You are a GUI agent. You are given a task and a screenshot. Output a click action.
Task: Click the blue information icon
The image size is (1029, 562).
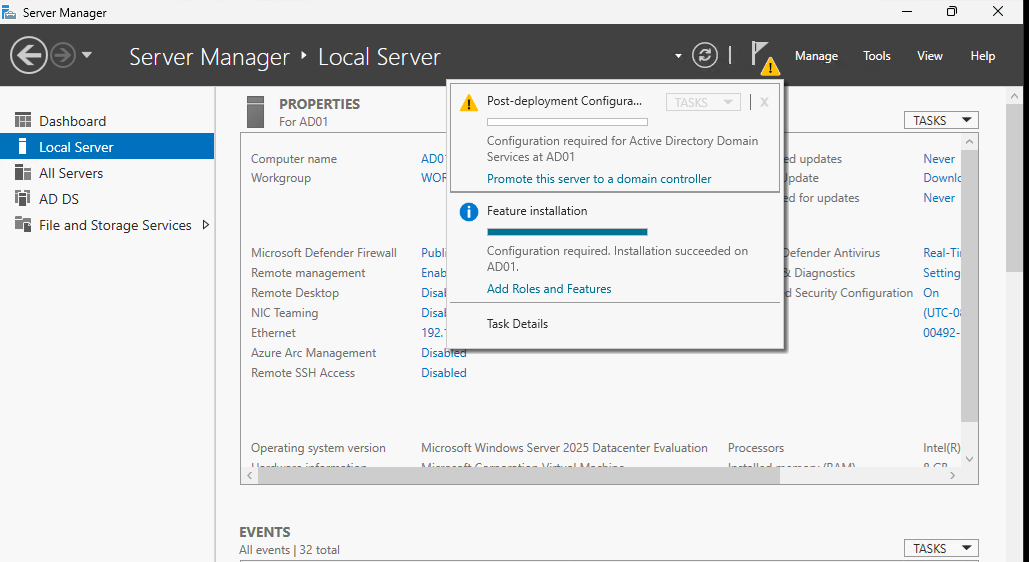(469, 212)
